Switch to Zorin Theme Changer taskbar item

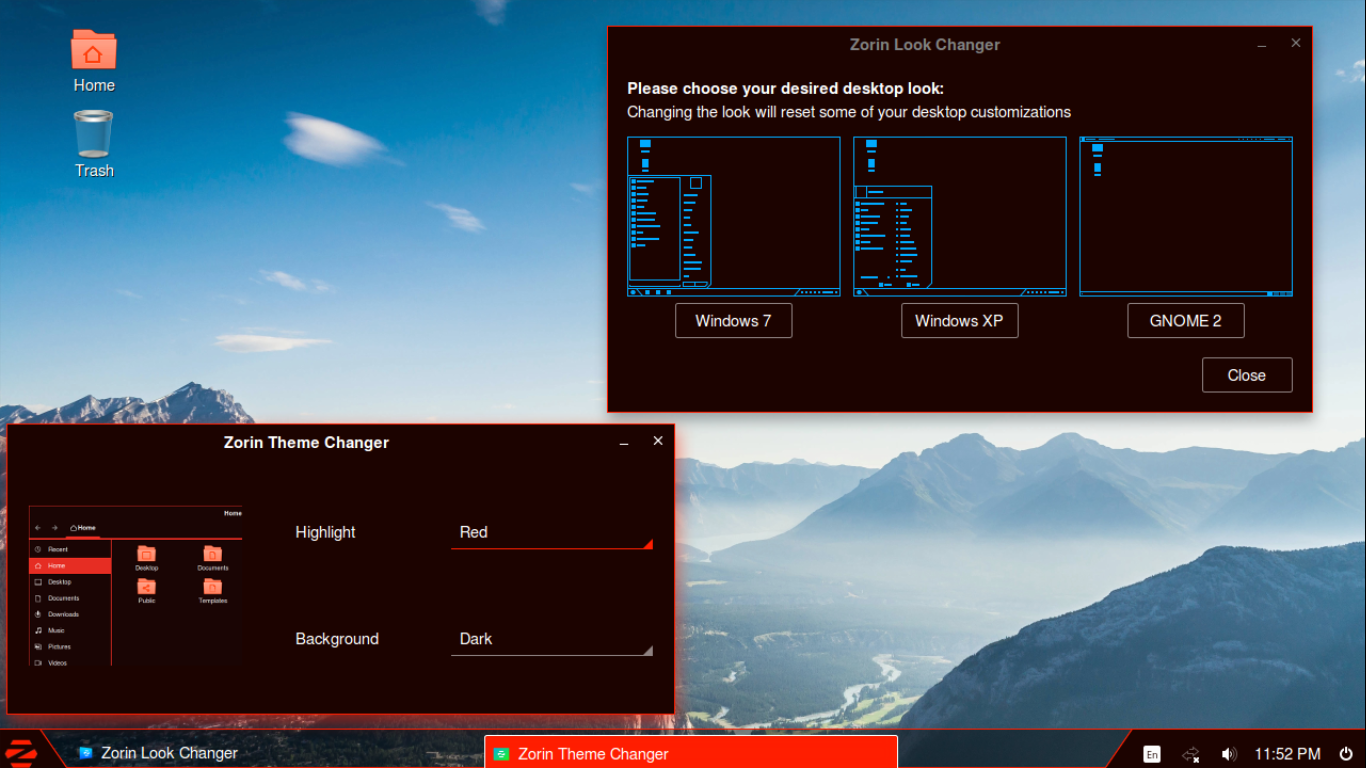click(691, 753)
